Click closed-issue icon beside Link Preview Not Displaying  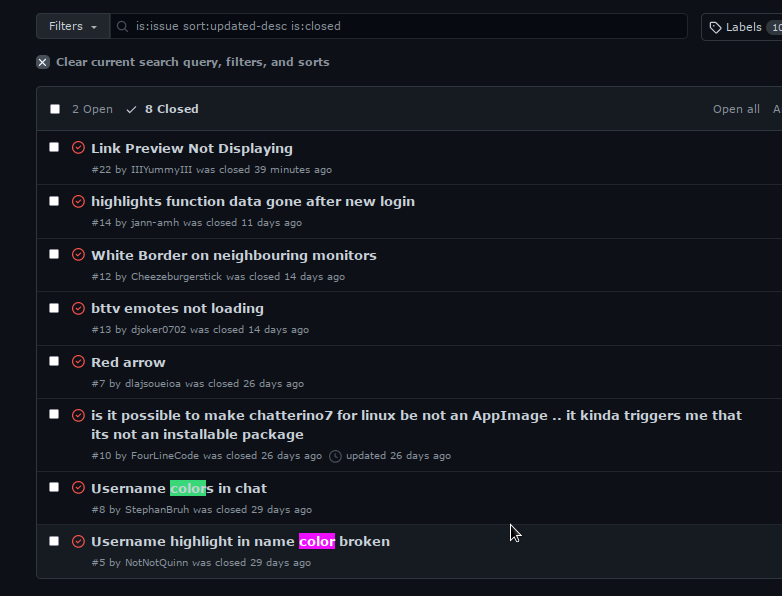point(78,148)
